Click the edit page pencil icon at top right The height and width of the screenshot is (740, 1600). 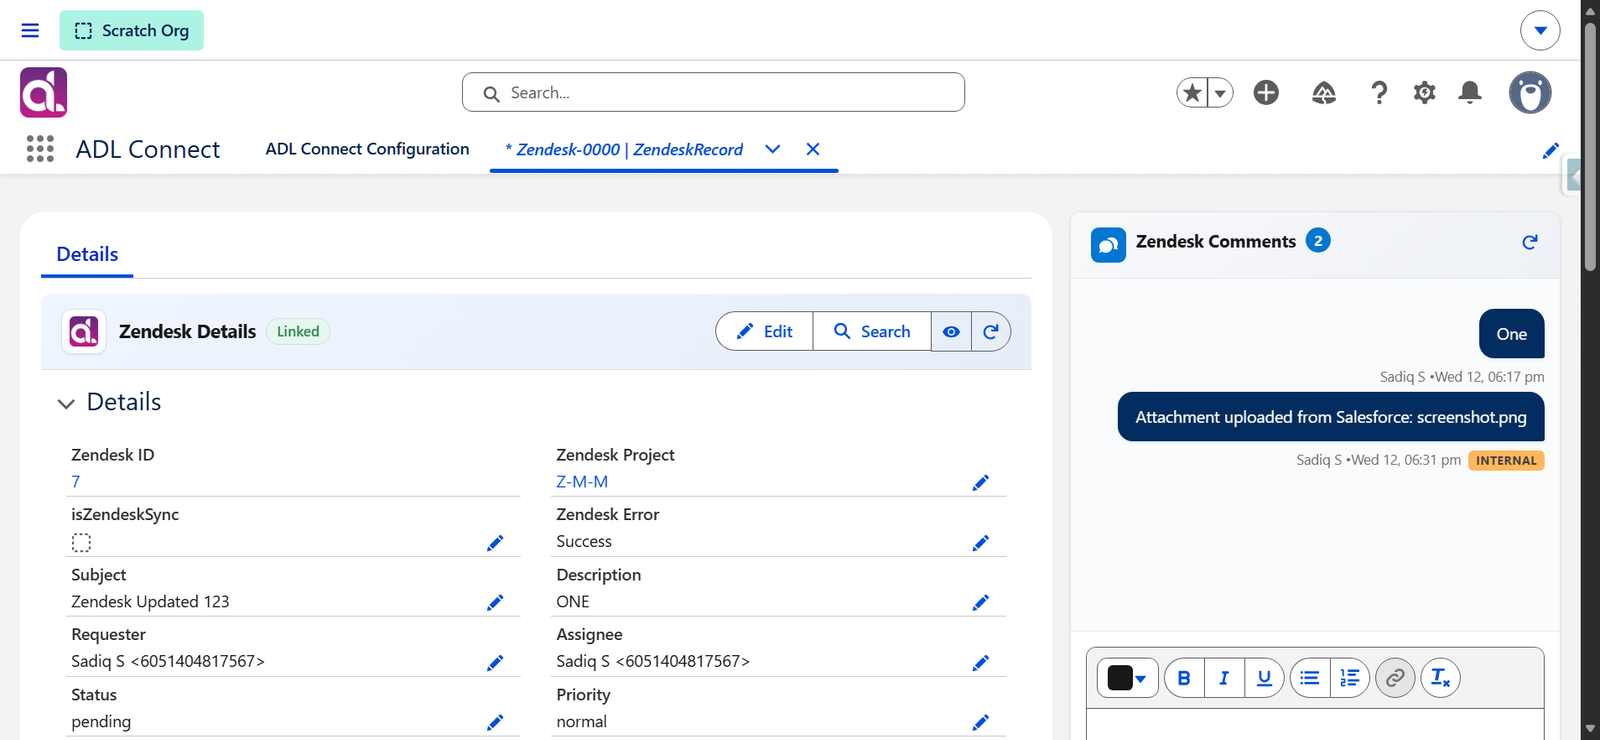coord(1550,150)
